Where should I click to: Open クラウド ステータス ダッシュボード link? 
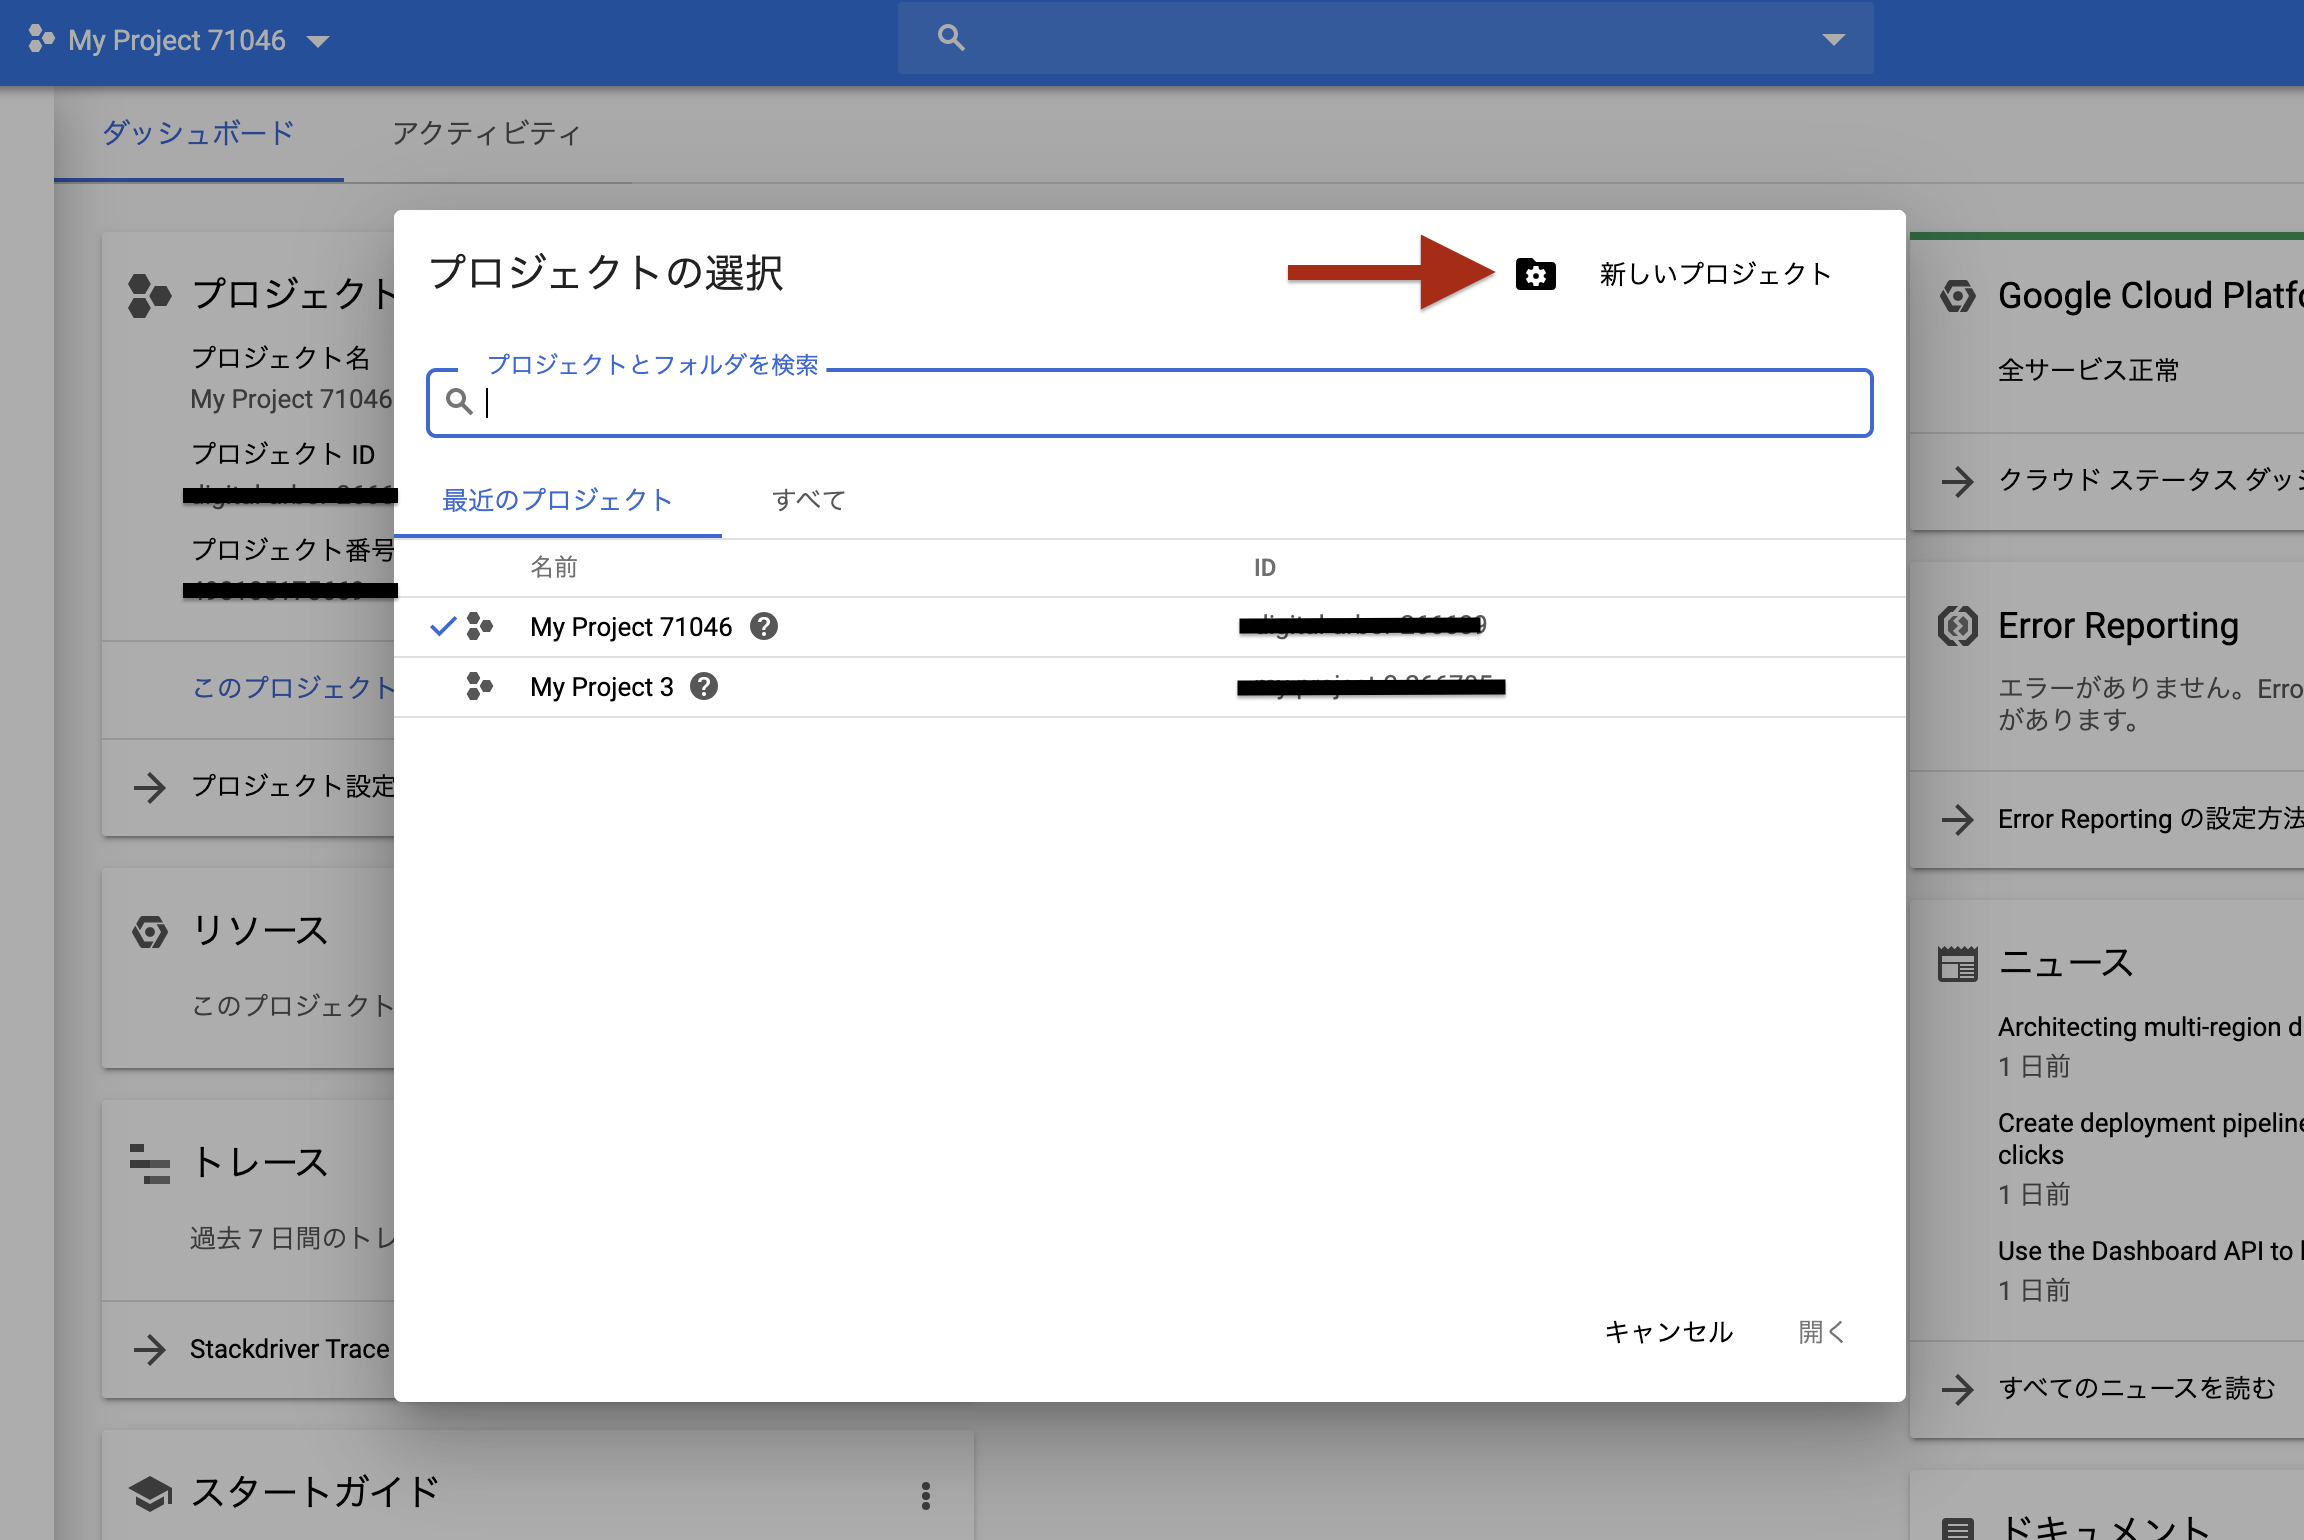tap(2150, 481)
